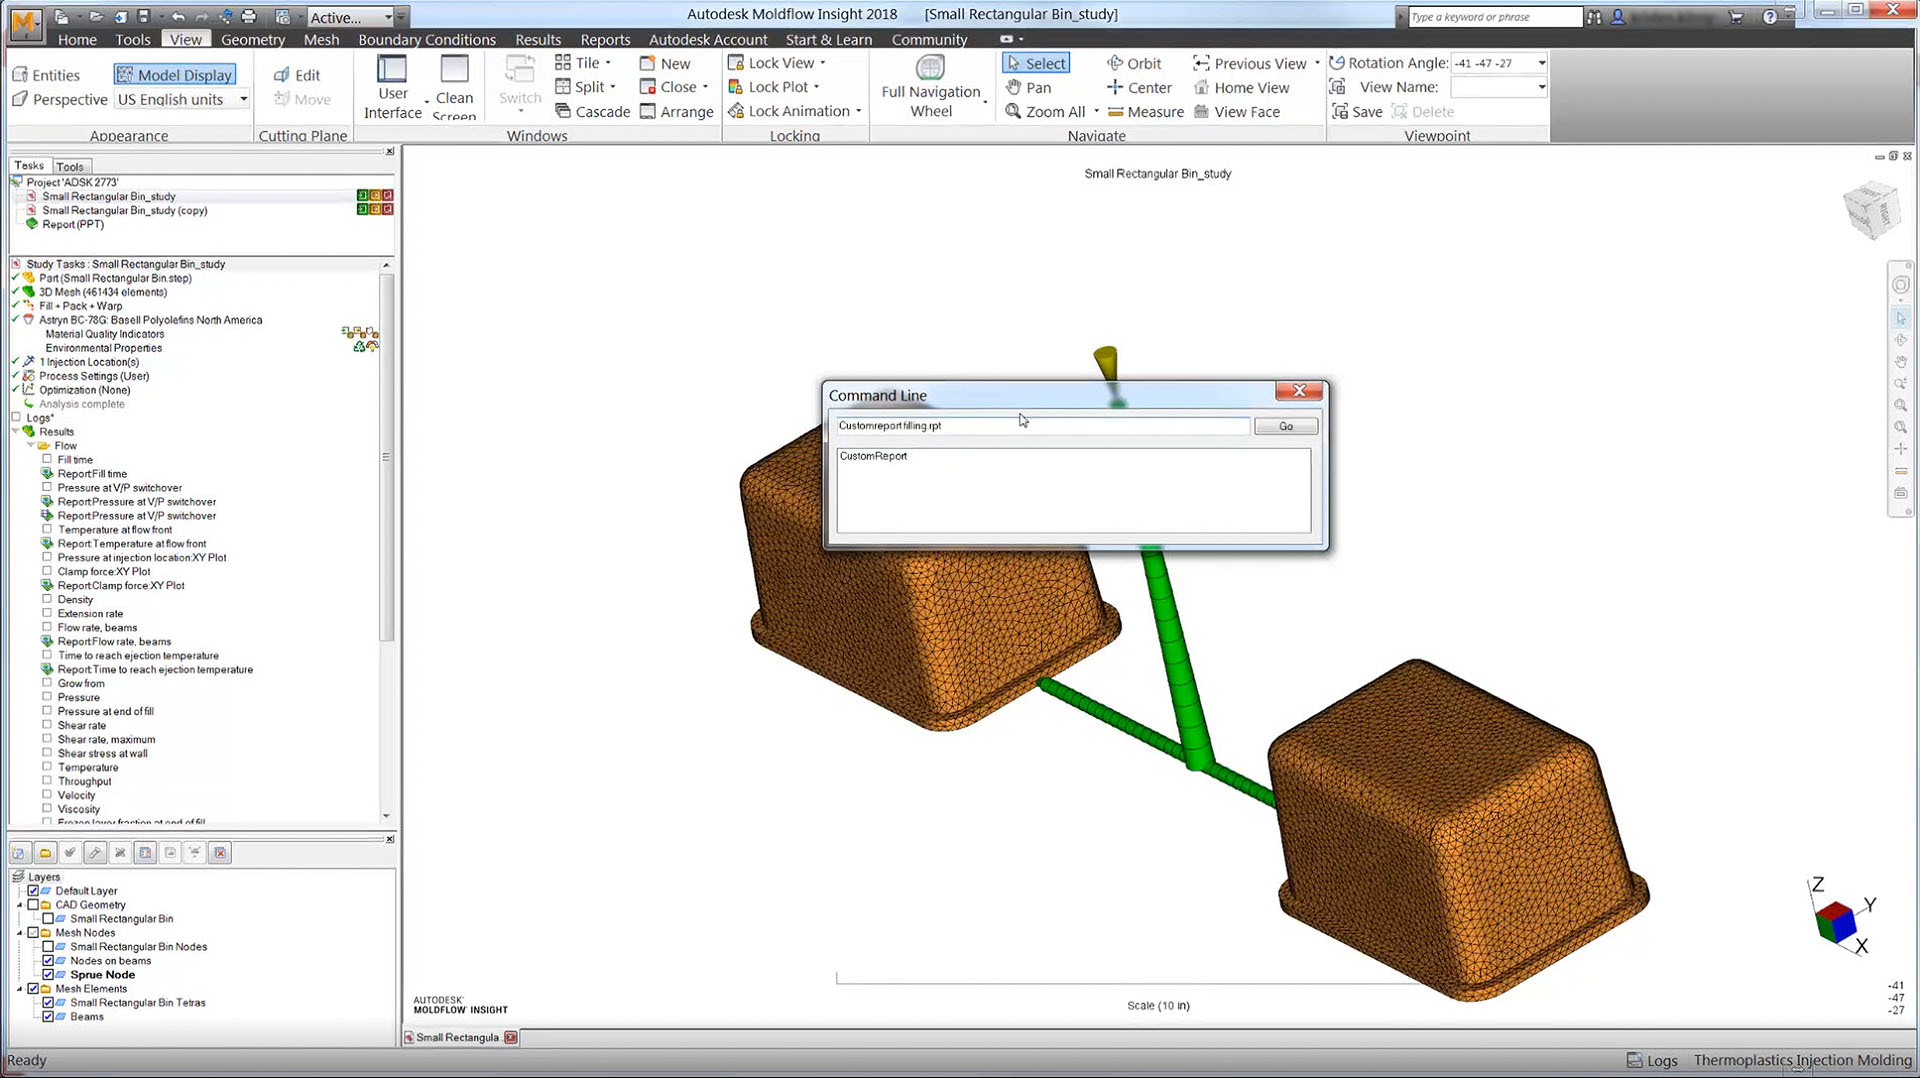Switch to the Tools panel tab
This screenshot has width=1920, height=1078.
coord(70,167)
